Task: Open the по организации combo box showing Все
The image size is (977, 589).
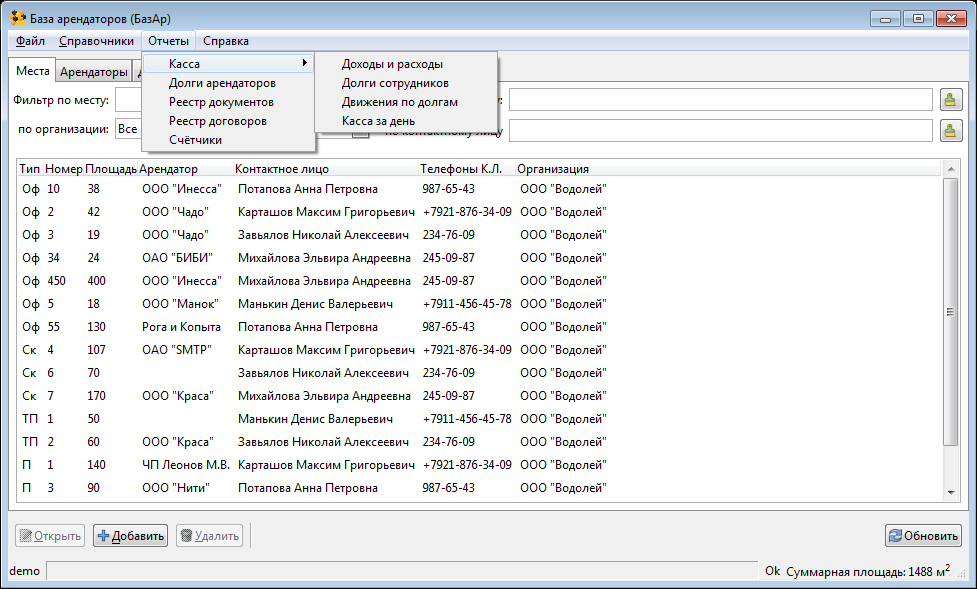Action: [129, 129]
